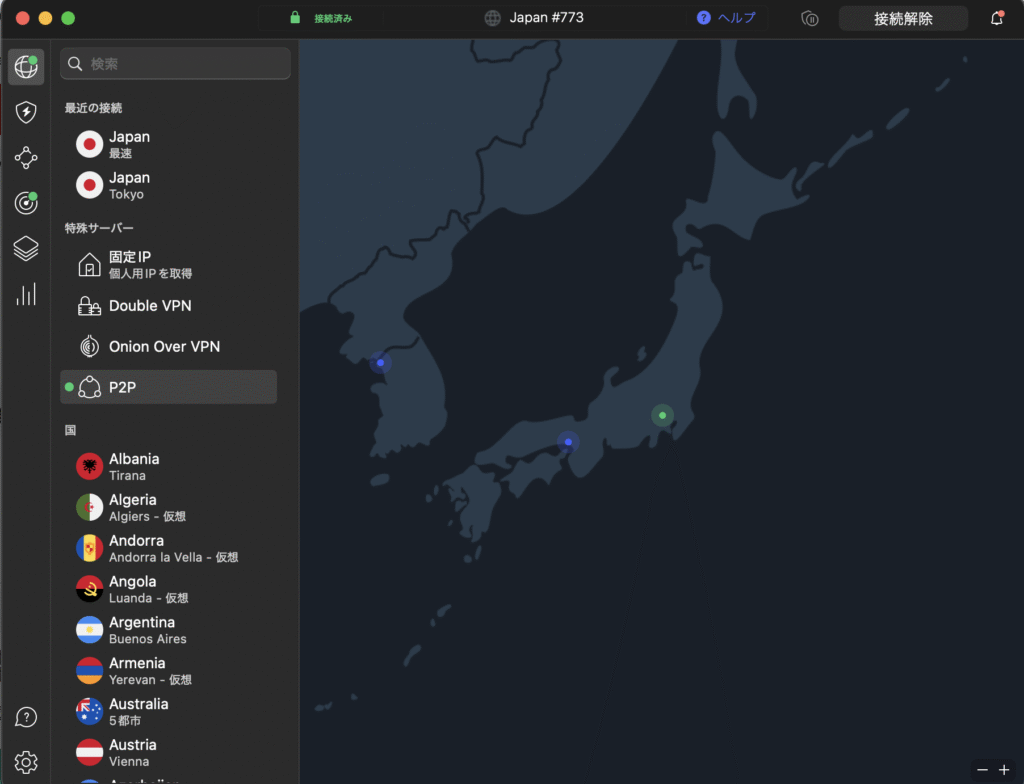
Task: Zoom out the map with minus button
Action: tap(982, 770)
